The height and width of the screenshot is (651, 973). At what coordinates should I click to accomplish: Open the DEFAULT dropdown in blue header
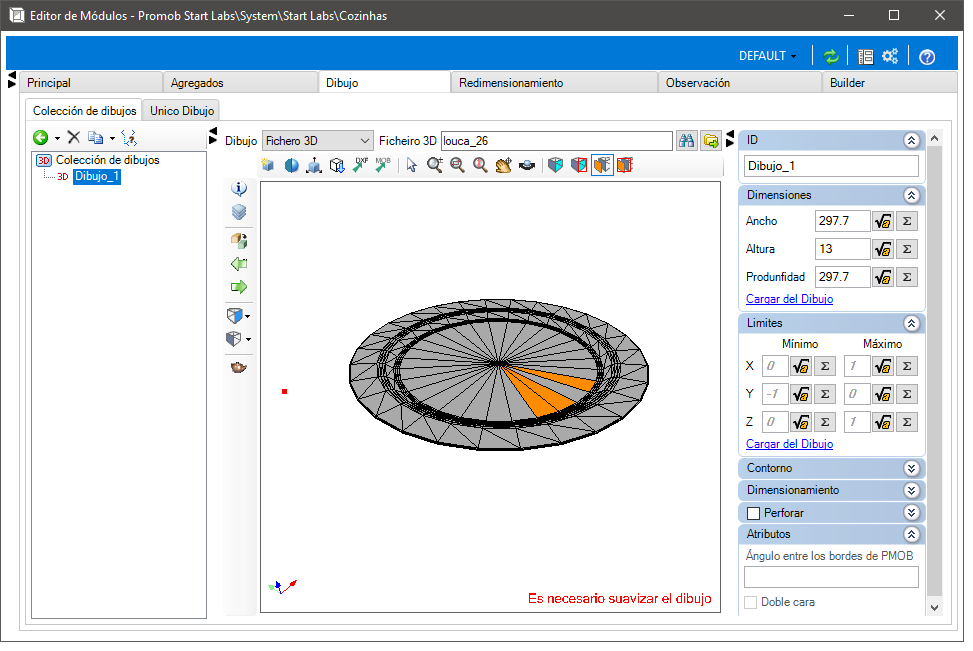[768, 56]
